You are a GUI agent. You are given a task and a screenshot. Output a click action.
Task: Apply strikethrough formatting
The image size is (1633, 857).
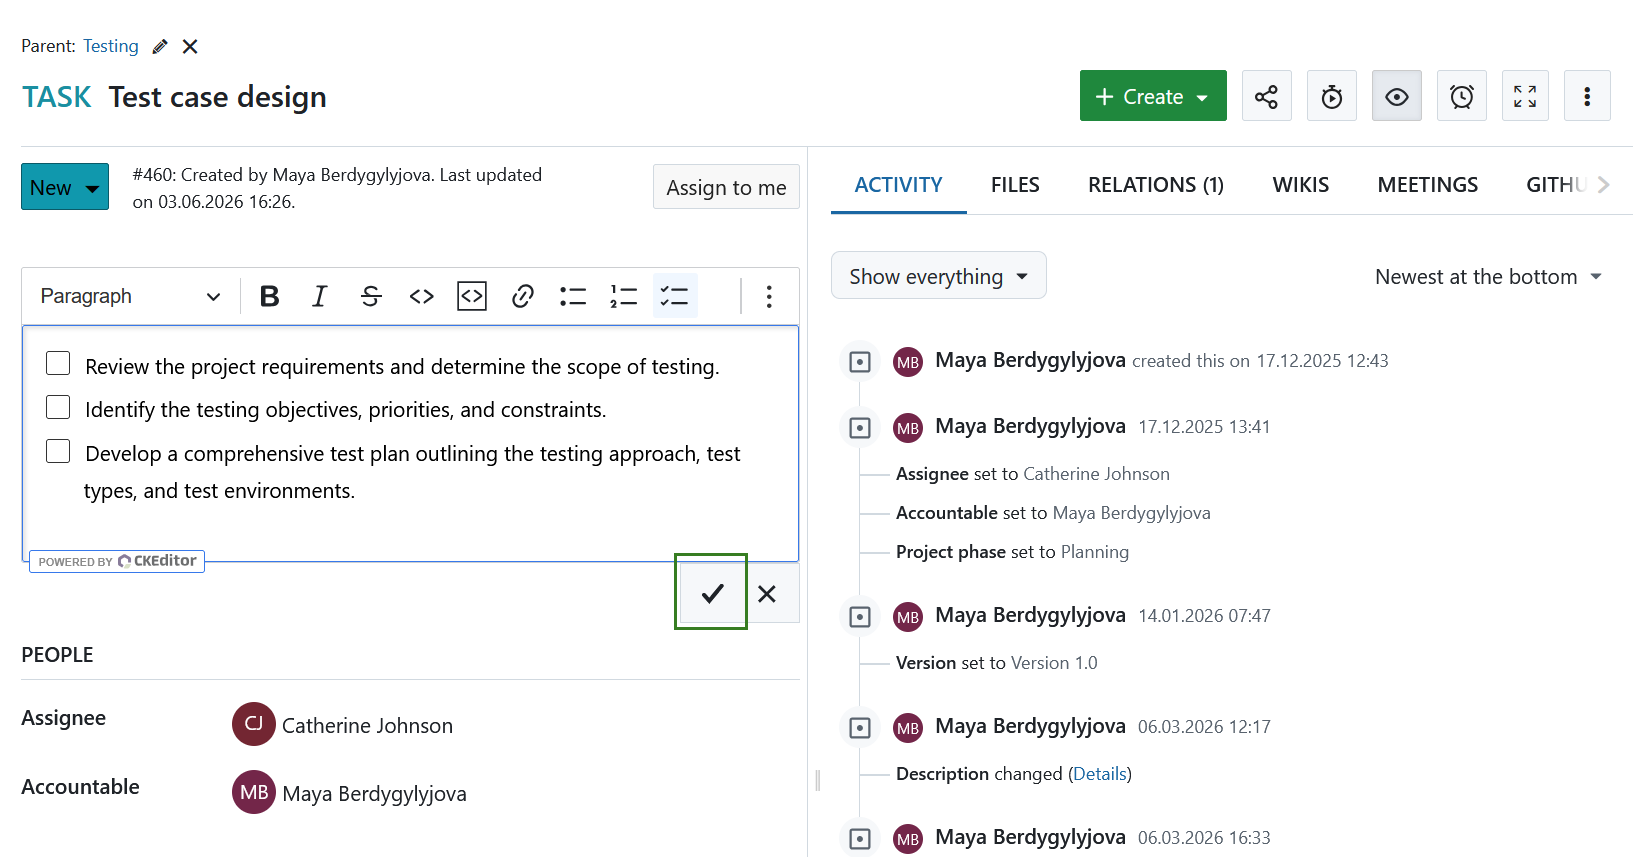click(x=371, y=296)
